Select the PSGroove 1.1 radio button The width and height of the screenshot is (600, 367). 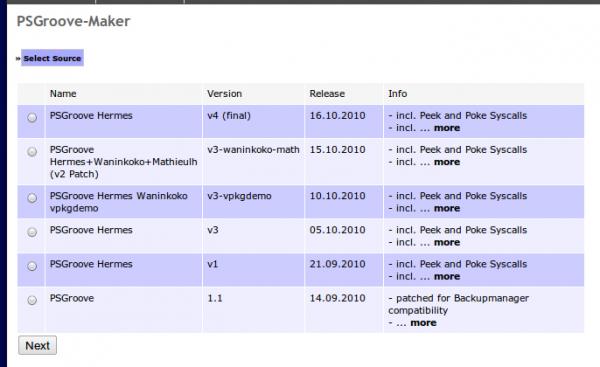click(x=32, y=300)
